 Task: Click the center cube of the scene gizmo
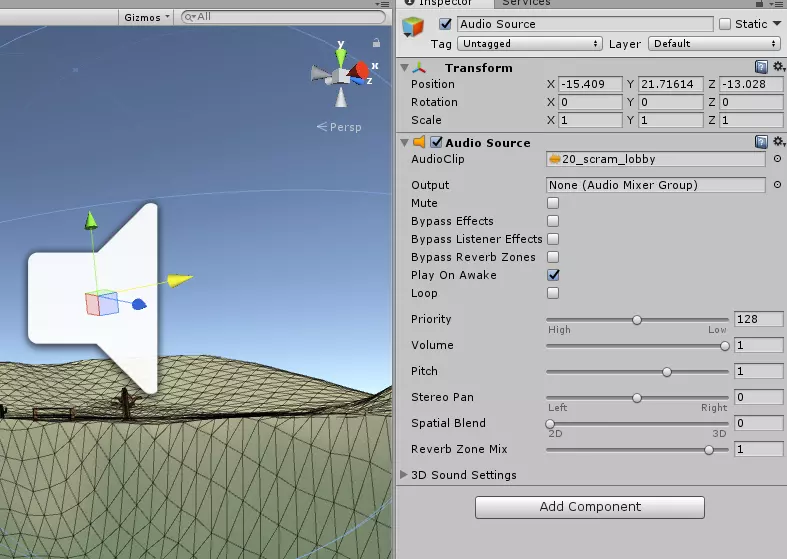point(341,76)
